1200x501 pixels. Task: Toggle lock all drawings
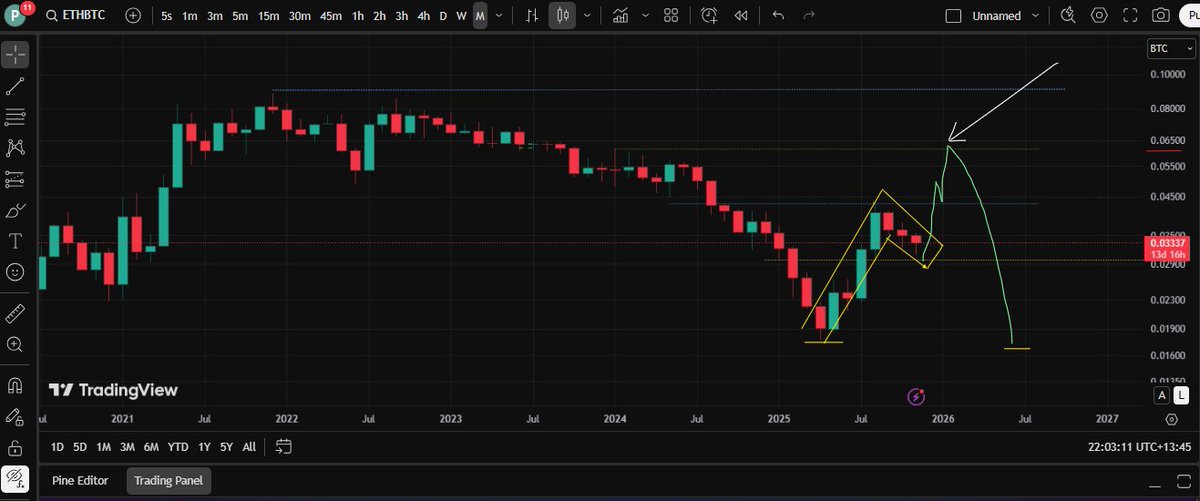[x=15, y=447]
